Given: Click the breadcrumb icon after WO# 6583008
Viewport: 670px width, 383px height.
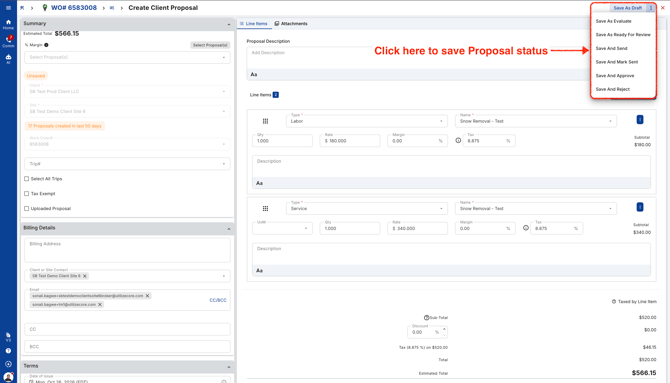Looking at the screenshot, I should (112, 8).
